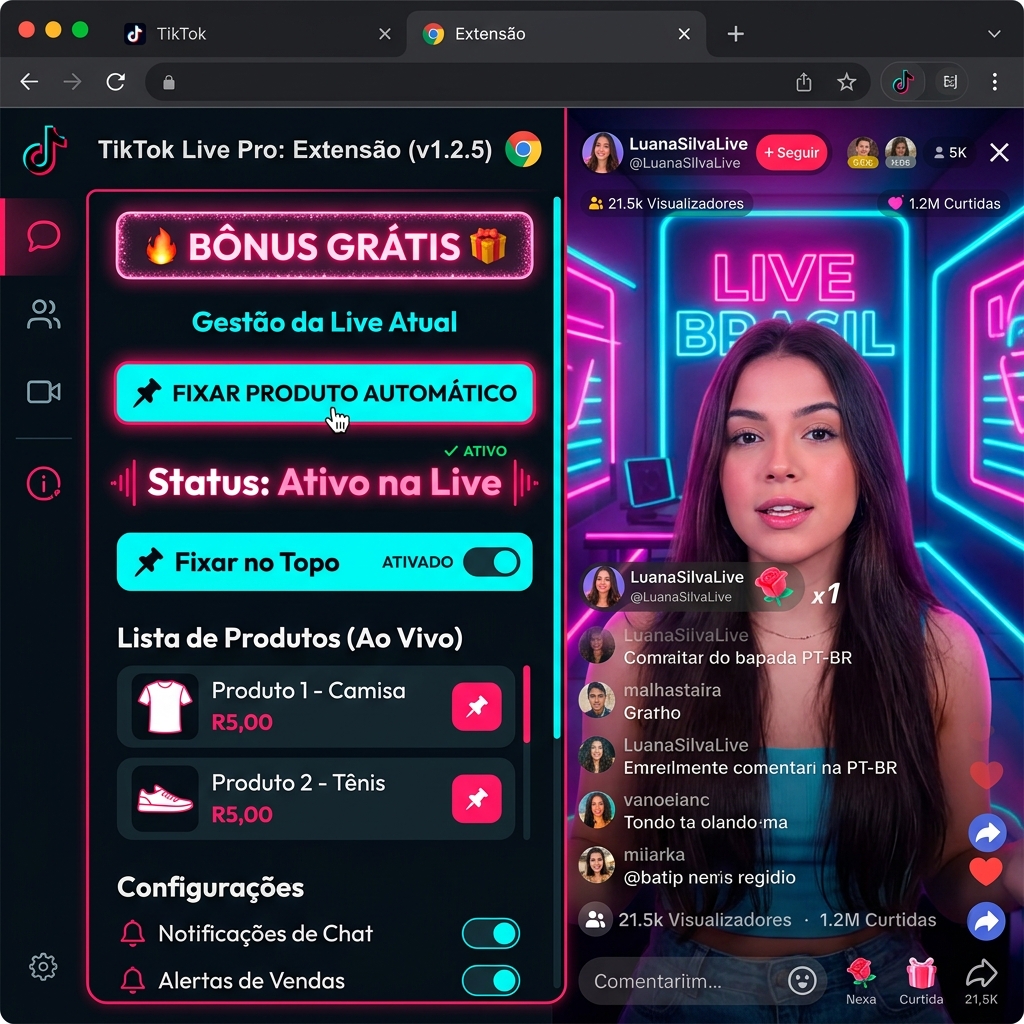The height and width of the screenshot is (1024, 1024).
Task: Open vanoeianc's comment avatar
Action: click(597, 809)
